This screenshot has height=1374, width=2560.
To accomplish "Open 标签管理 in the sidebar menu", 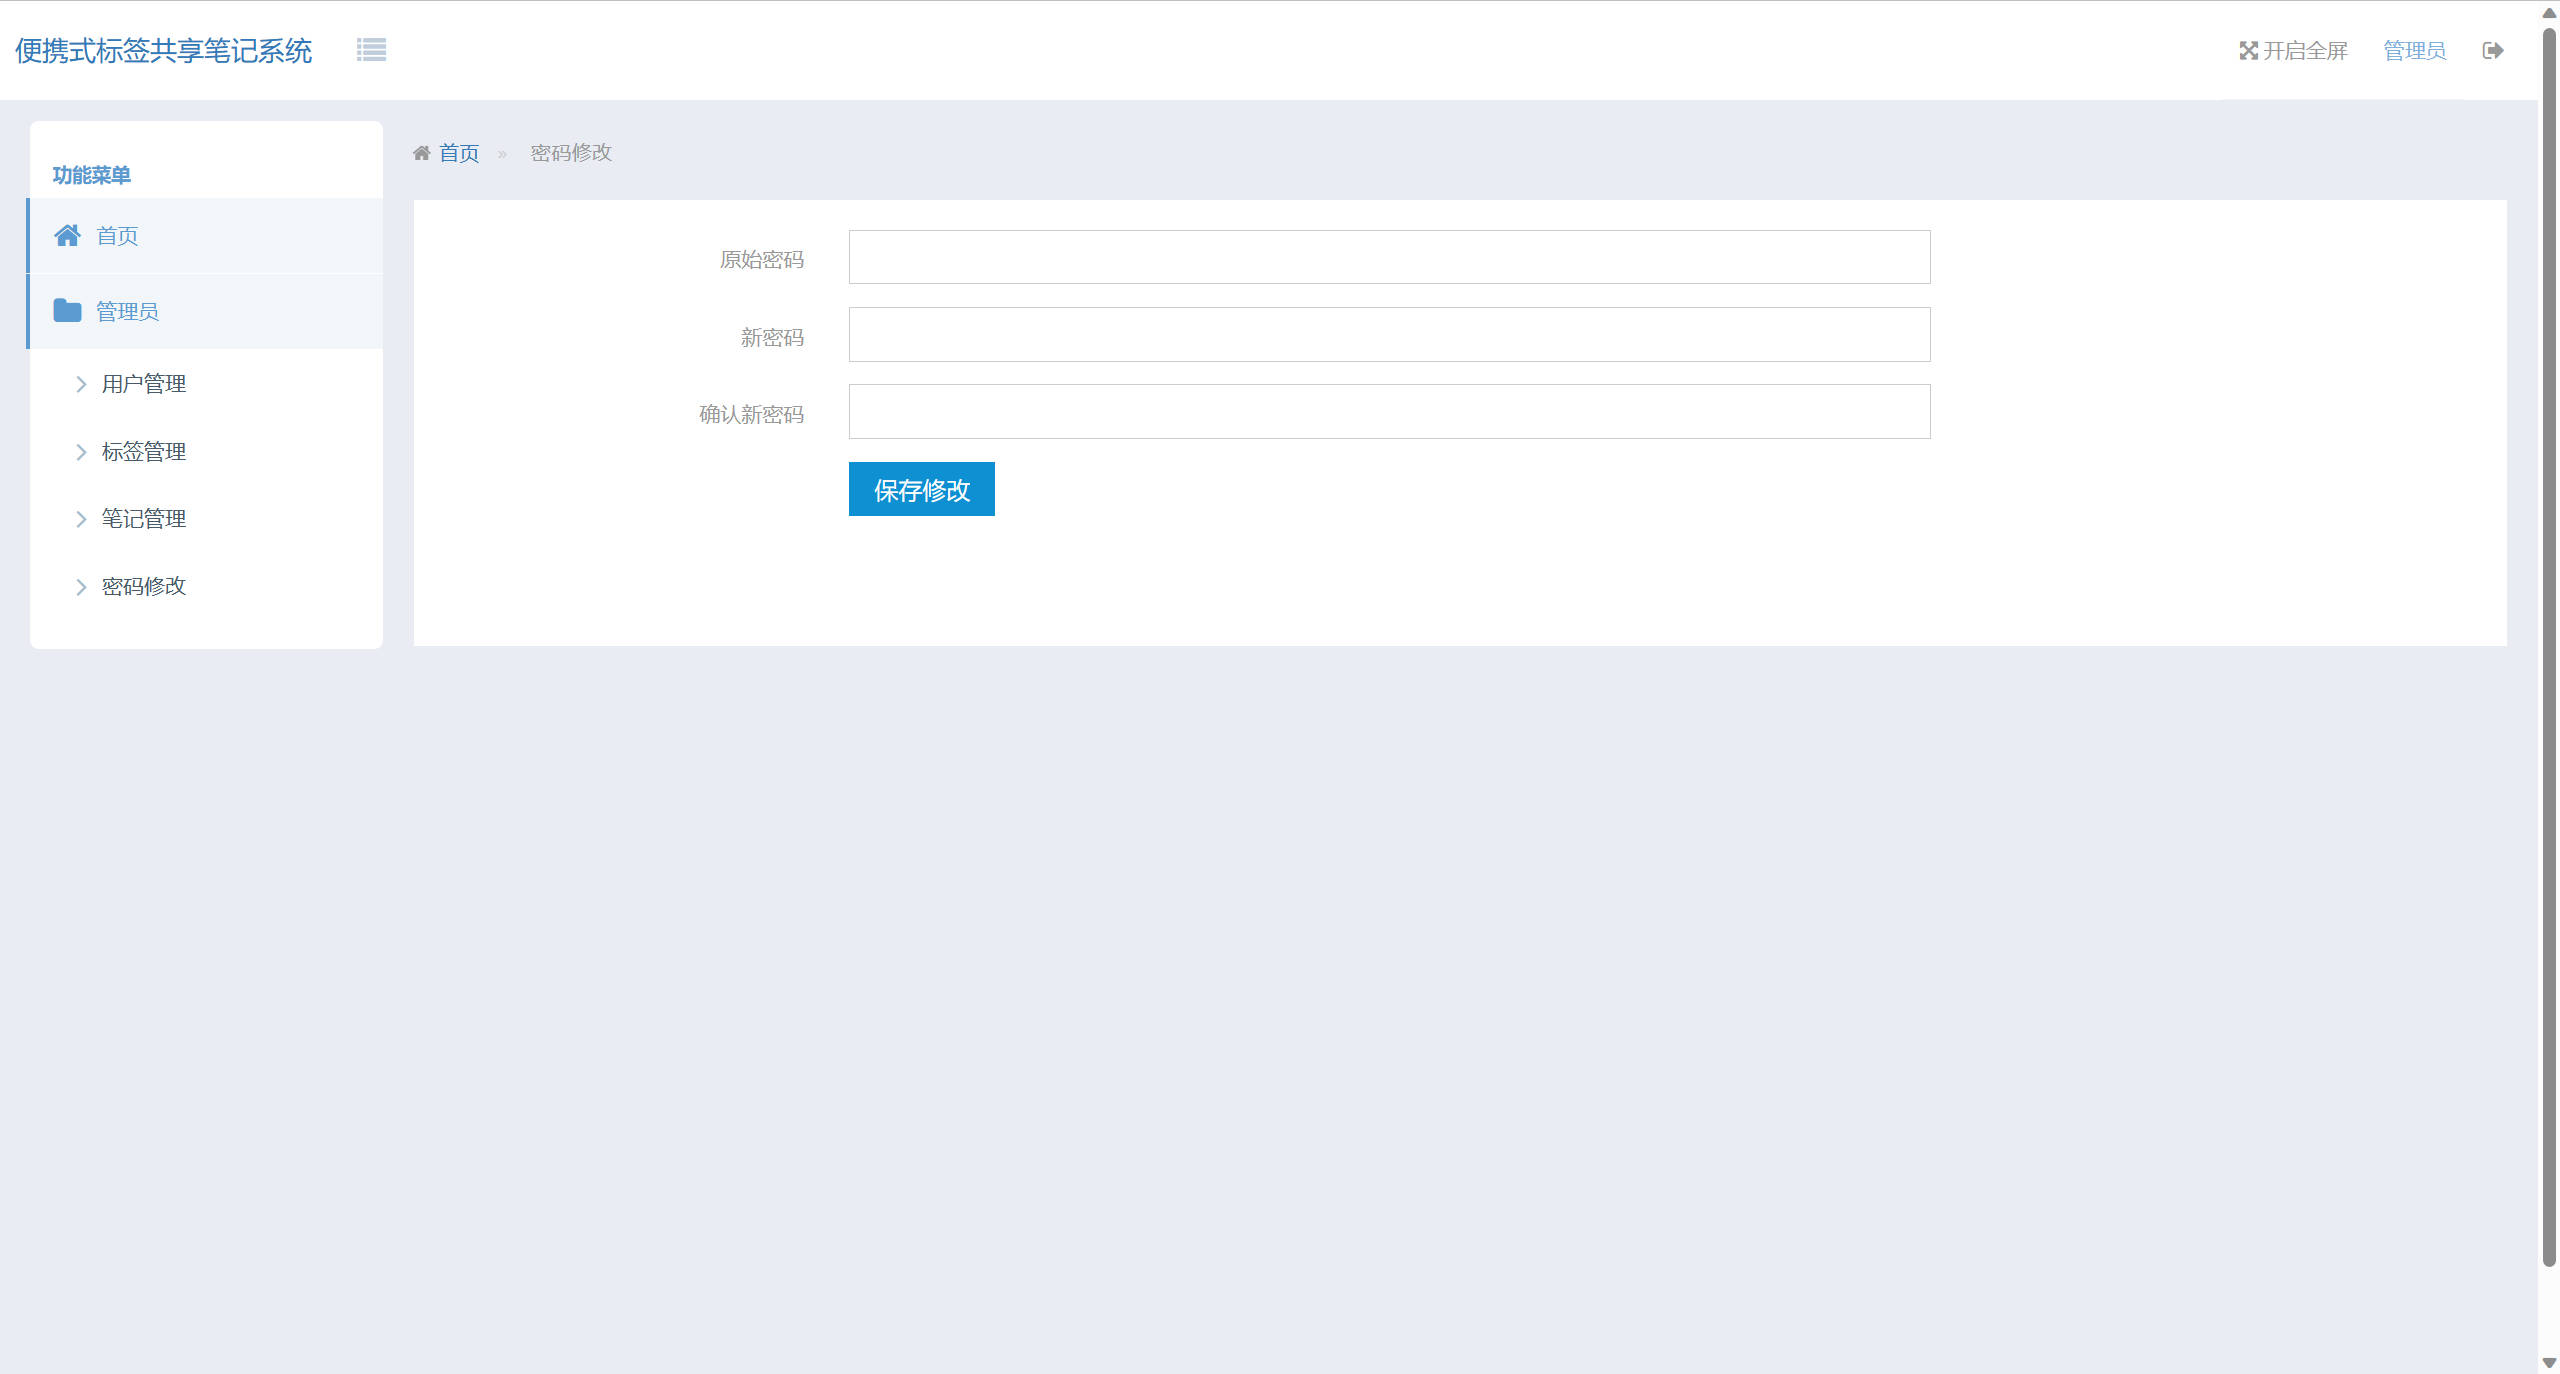I will [x=144, y=452].
